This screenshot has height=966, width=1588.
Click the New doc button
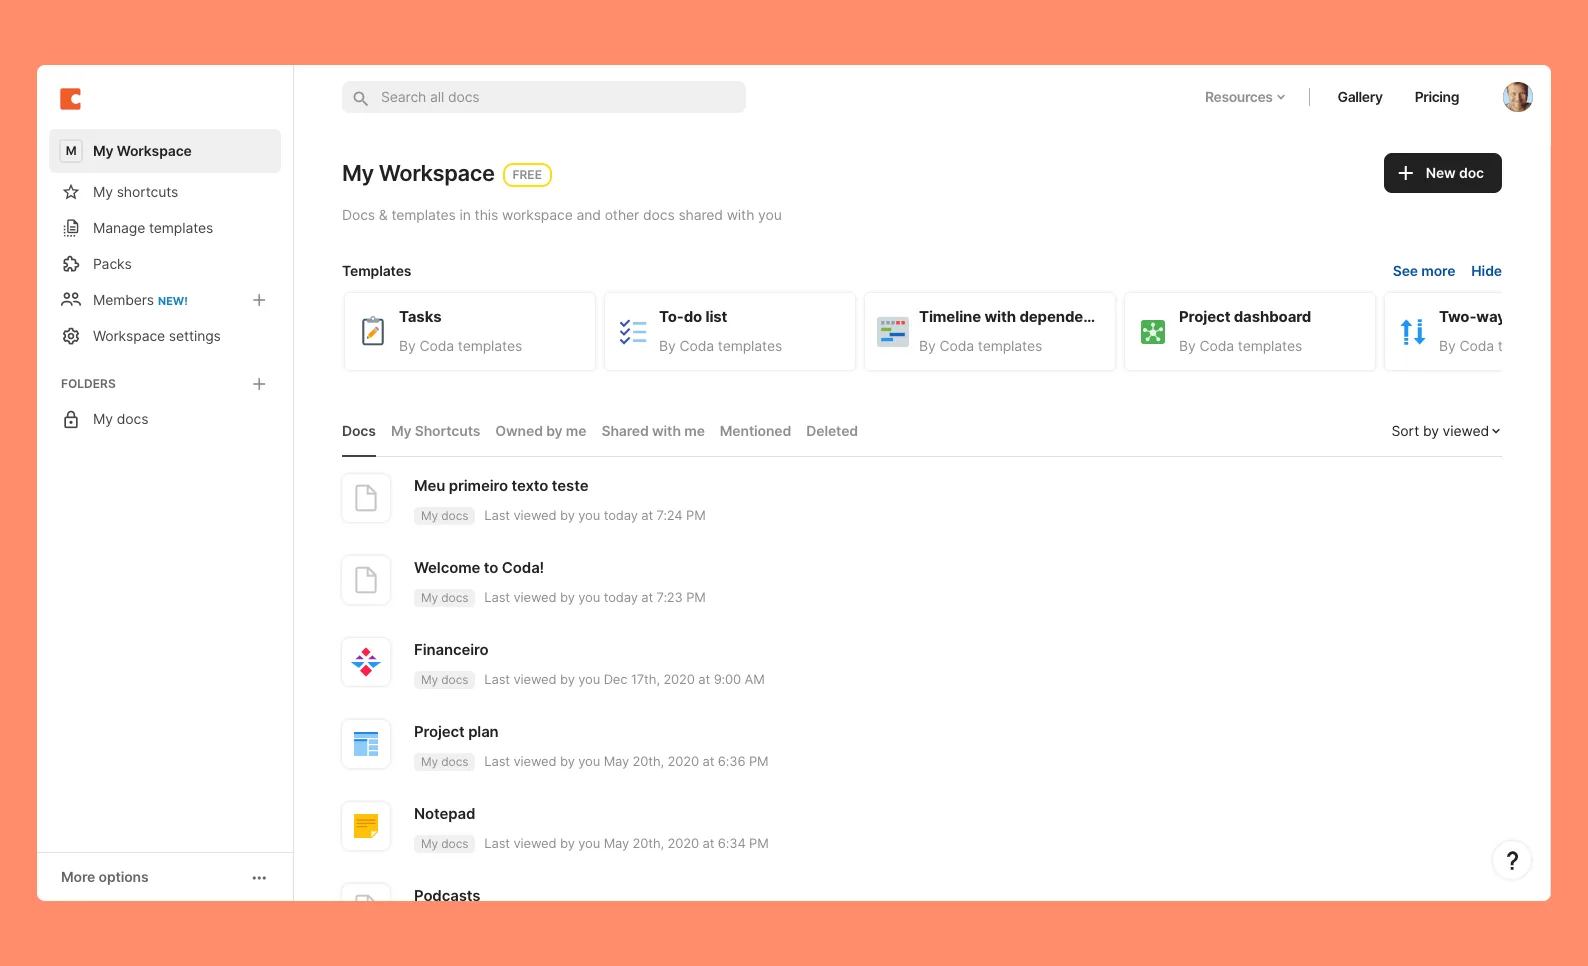coord(1442,173)
